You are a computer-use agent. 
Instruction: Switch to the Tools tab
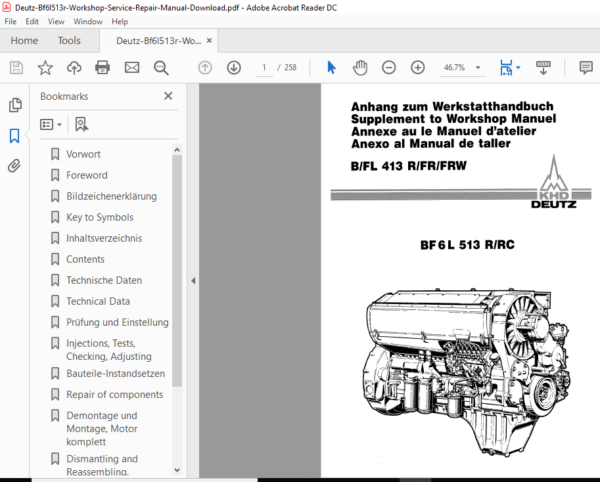(69, 41)
